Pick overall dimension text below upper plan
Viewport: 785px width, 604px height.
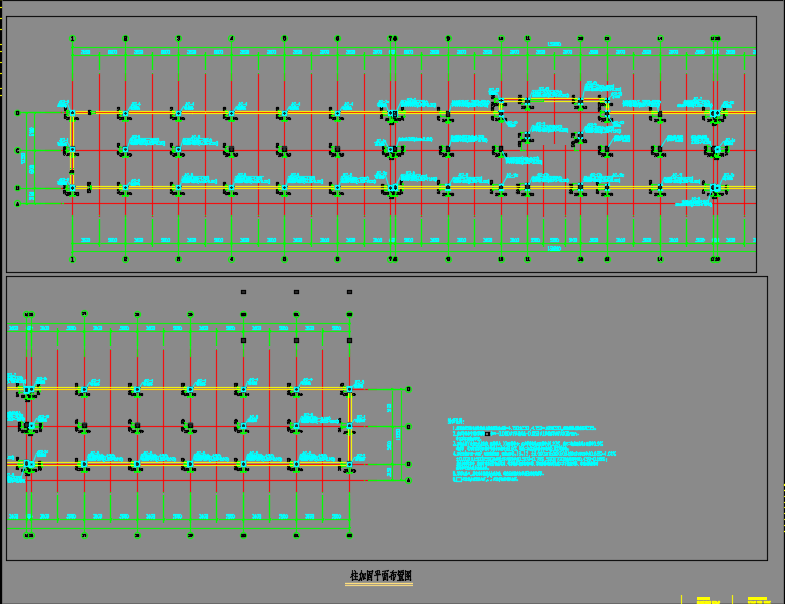click(554, 248)
